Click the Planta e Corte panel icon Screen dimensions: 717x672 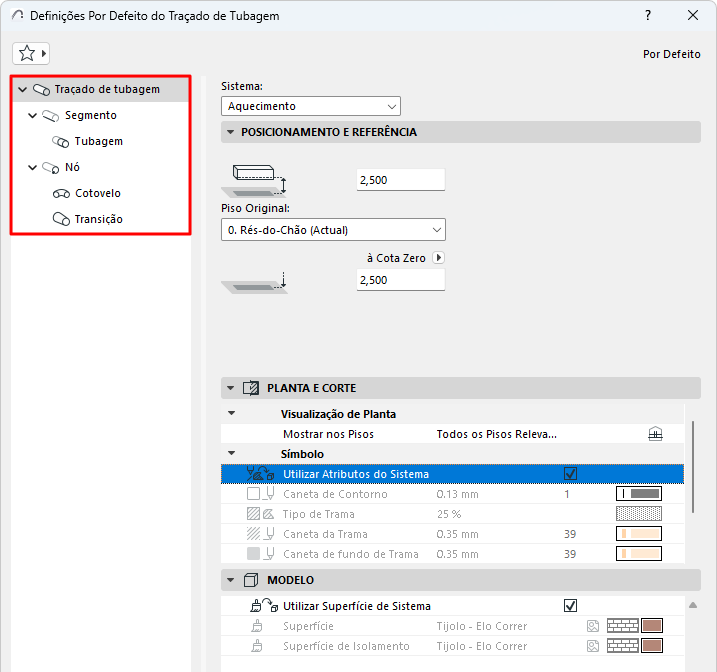coord(251,388)
